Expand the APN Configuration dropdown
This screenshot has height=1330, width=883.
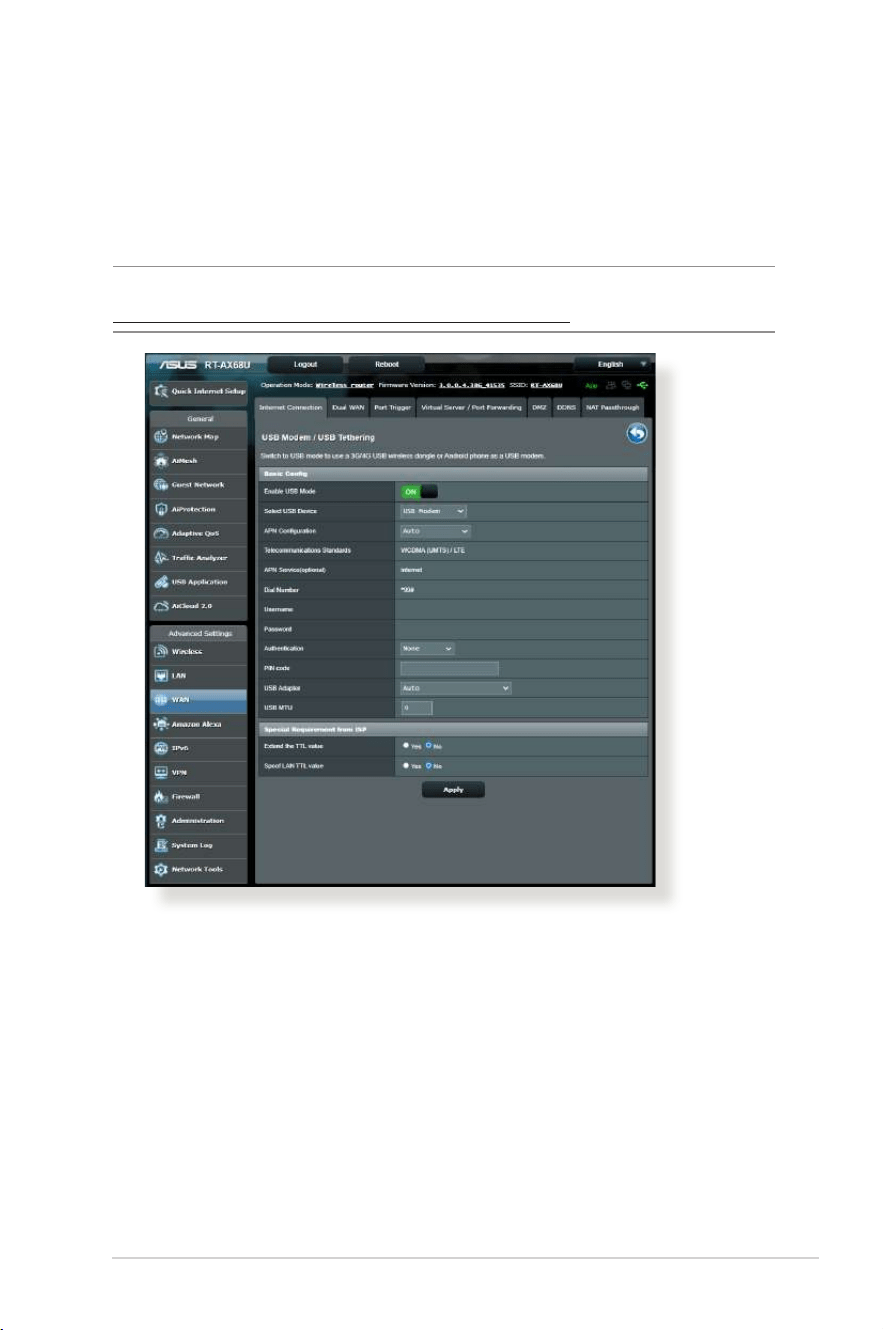pos(436,531)
